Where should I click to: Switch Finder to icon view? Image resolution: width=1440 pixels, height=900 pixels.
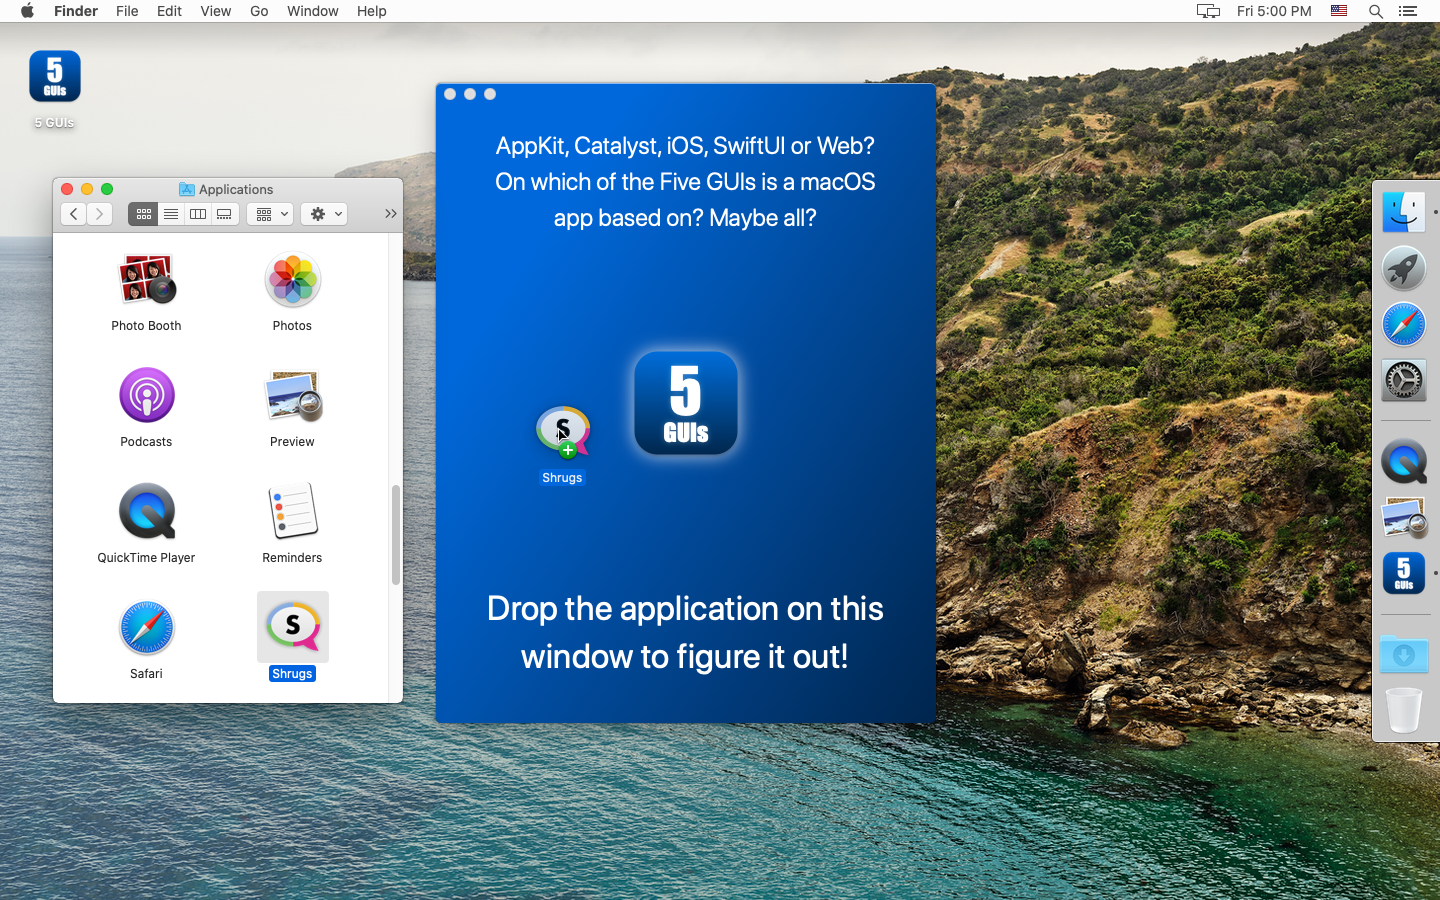tap(143, 214)
